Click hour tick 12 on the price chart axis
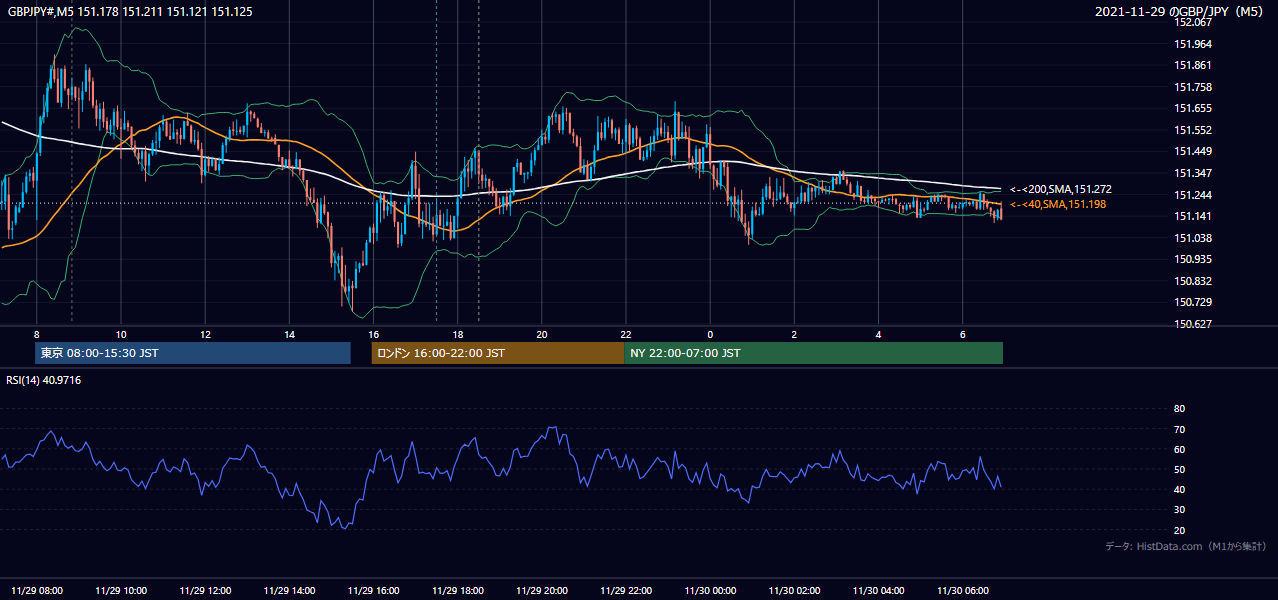 (205, 334)
